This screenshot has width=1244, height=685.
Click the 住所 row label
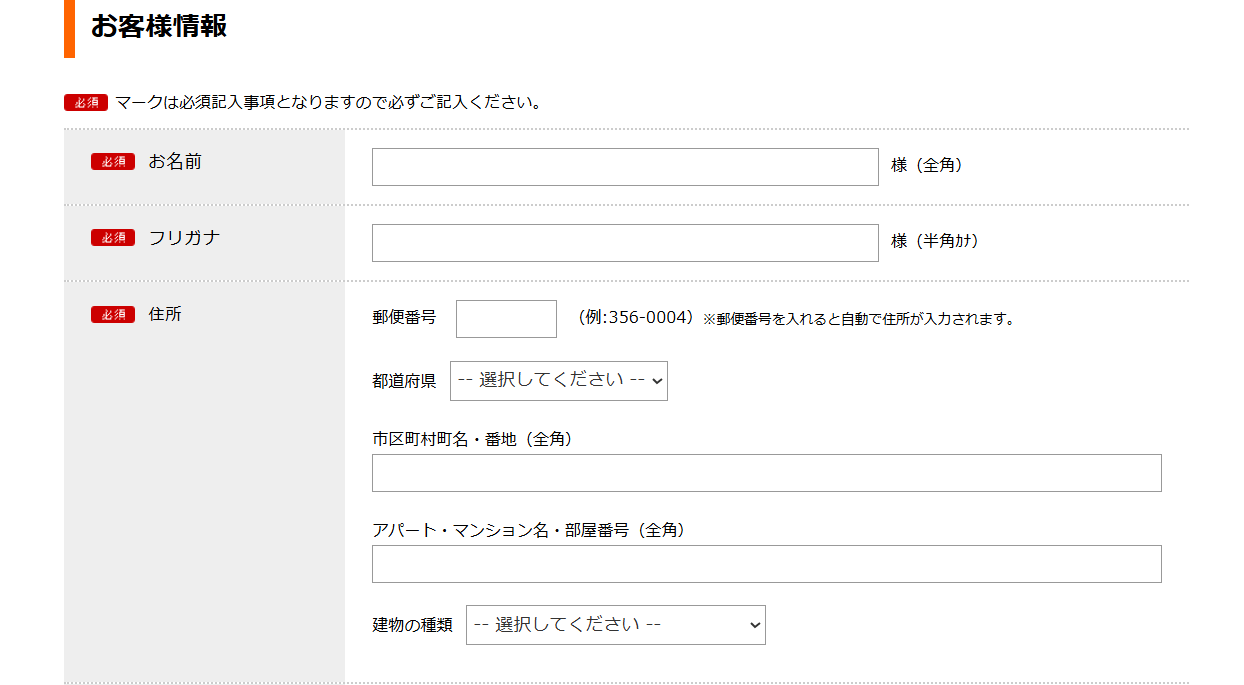pyautogui.click(x=165, y=314)
